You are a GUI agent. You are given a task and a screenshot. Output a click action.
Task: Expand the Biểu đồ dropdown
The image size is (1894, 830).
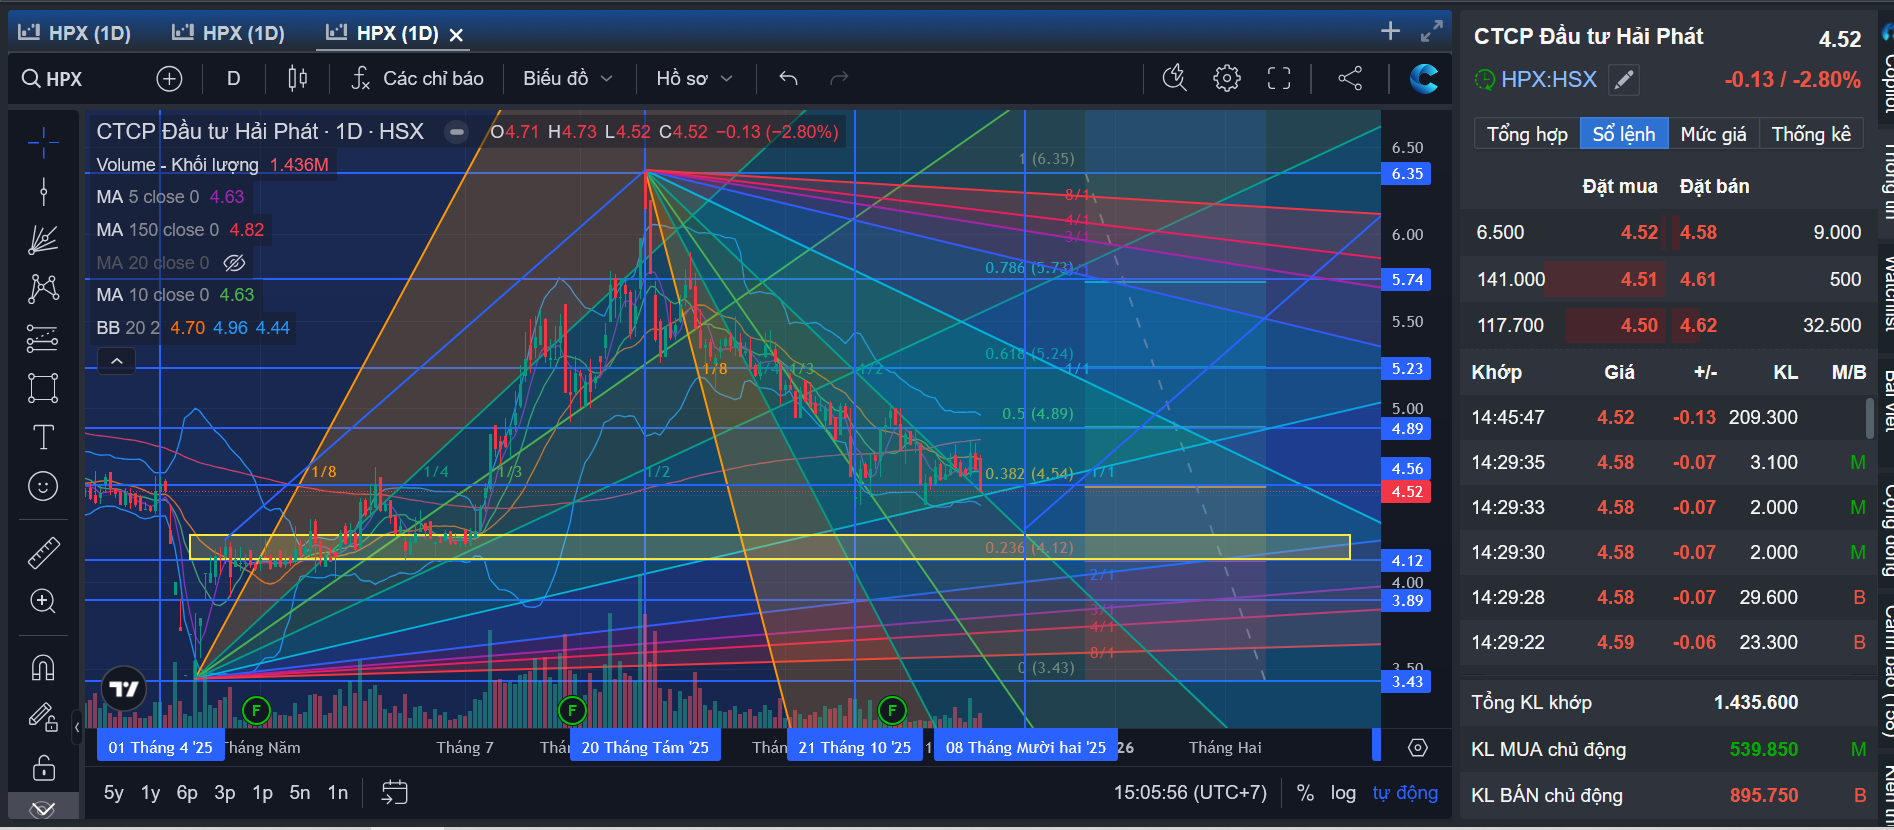pyautogui.click(x=567, y=78)
